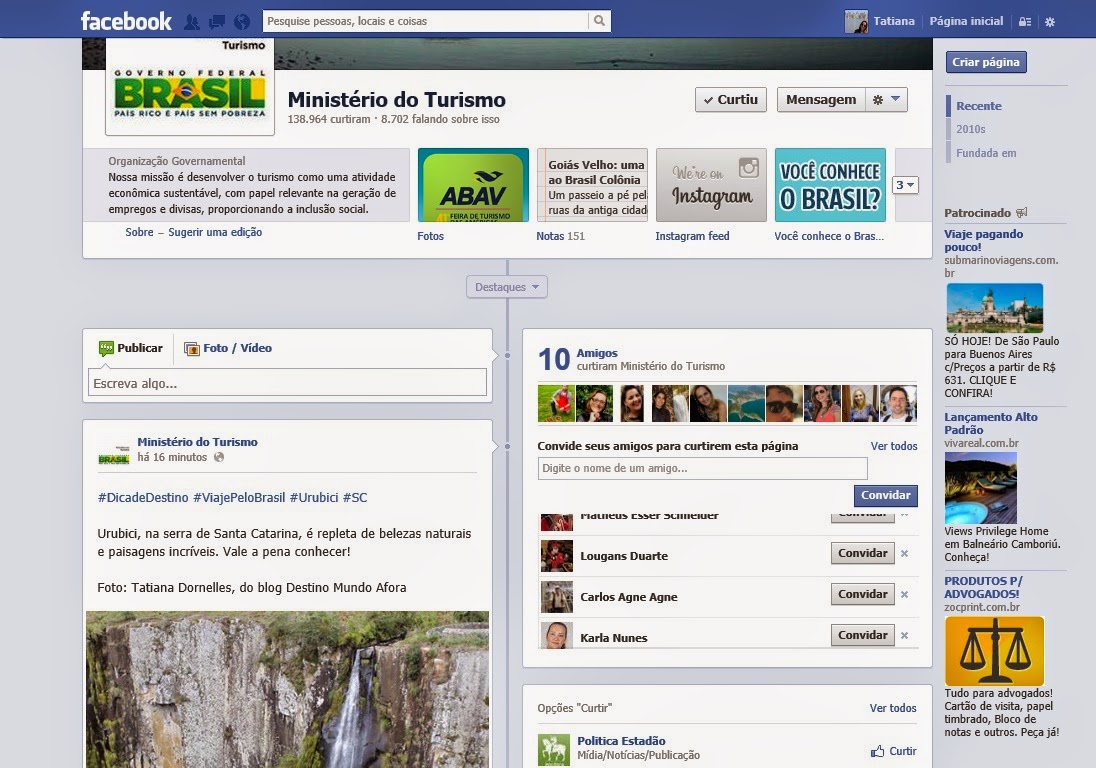Go to Página inicial
This screenshot has width=1096, height=768.
click(966, 21)
